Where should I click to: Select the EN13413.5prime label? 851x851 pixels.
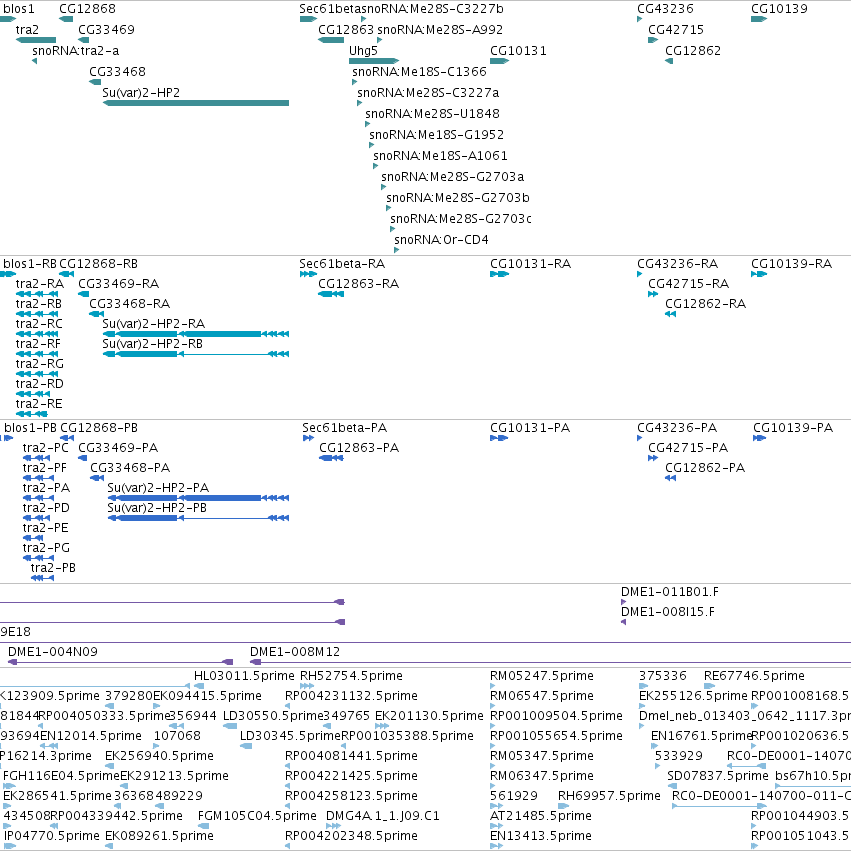click(541, 836)
